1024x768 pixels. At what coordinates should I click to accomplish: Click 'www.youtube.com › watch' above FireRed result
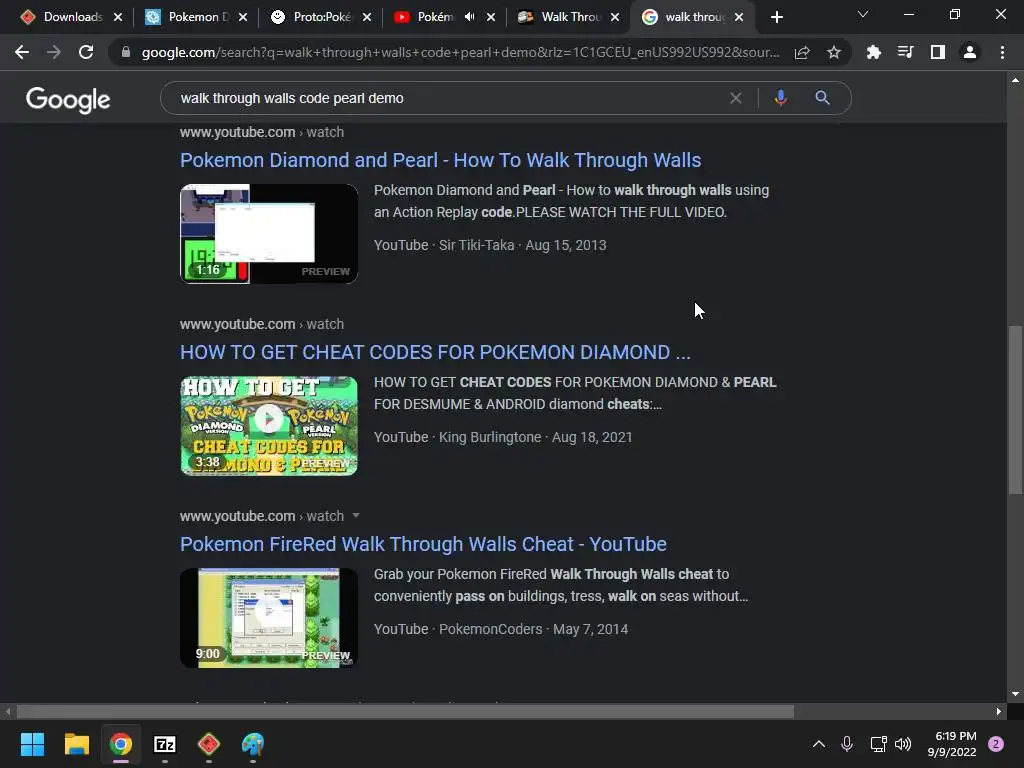pos(262,516)
